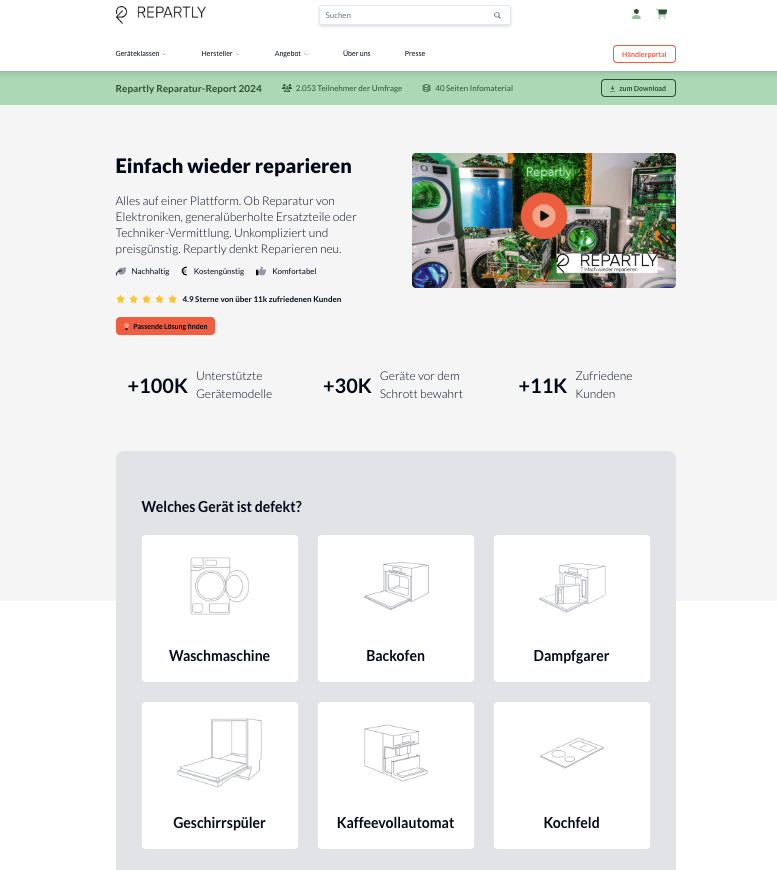Image resolution: width=777 pixels, height=870 pixels.
Task: Click the '+11K' statistic
Action: (x=542, y=386)
